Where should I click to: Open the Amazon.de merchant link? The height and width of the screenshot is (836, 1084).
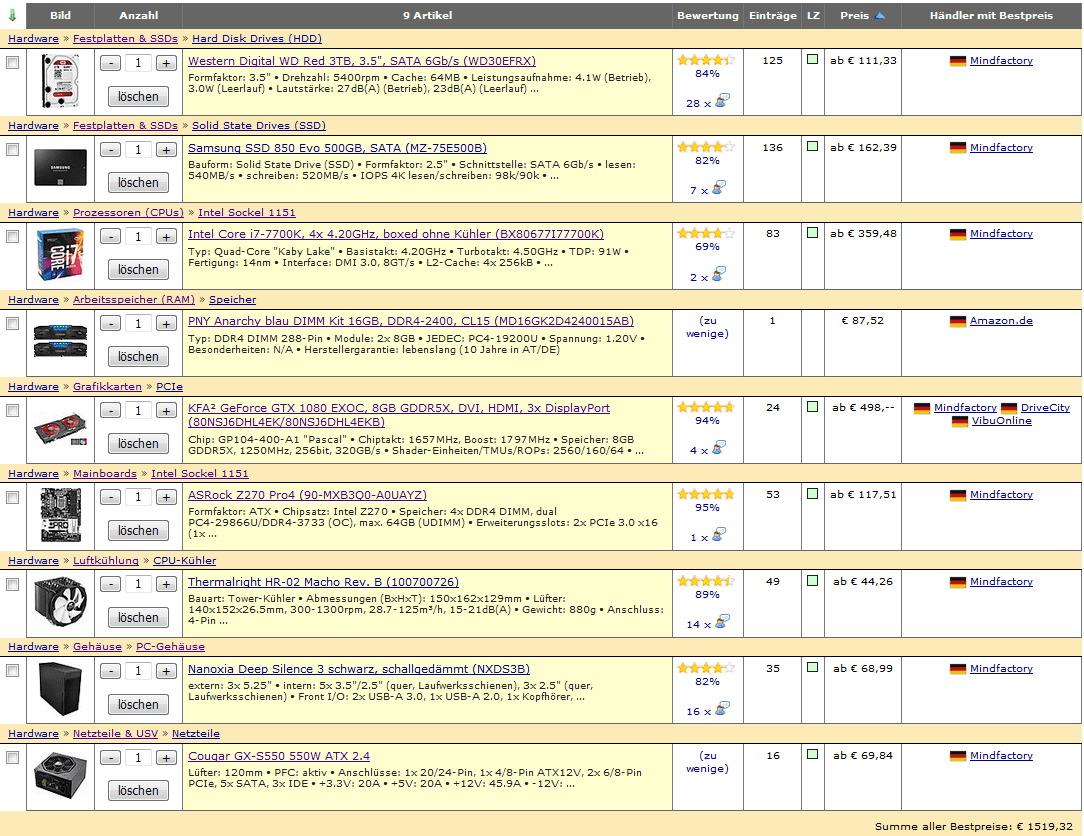click(1001, 321)
